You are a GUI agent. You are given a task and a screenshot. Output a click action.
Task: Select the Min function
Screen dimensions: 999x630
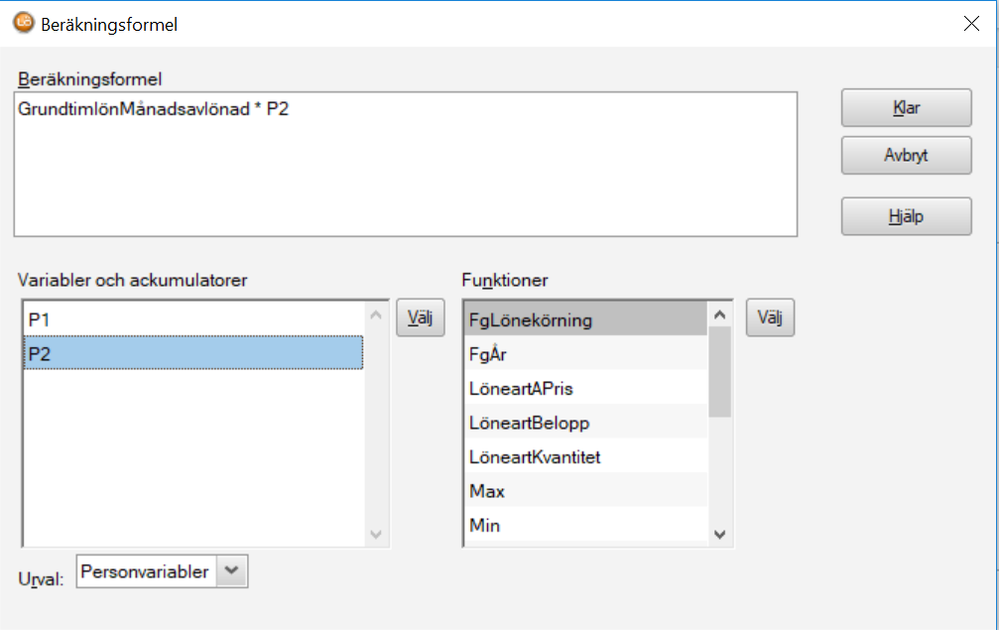(x=585, y=525)
